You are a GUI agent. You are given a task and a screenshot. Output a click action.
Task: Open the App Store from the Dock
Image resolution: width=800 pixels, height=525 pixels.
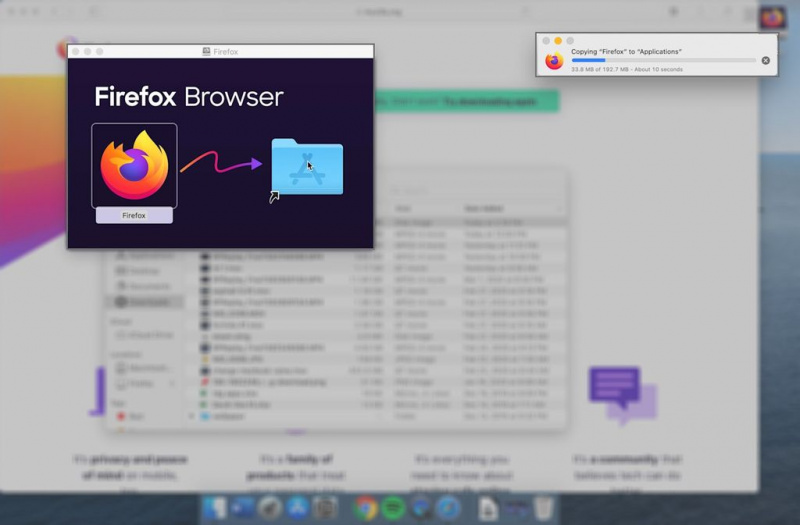click(x=297, y=508)
